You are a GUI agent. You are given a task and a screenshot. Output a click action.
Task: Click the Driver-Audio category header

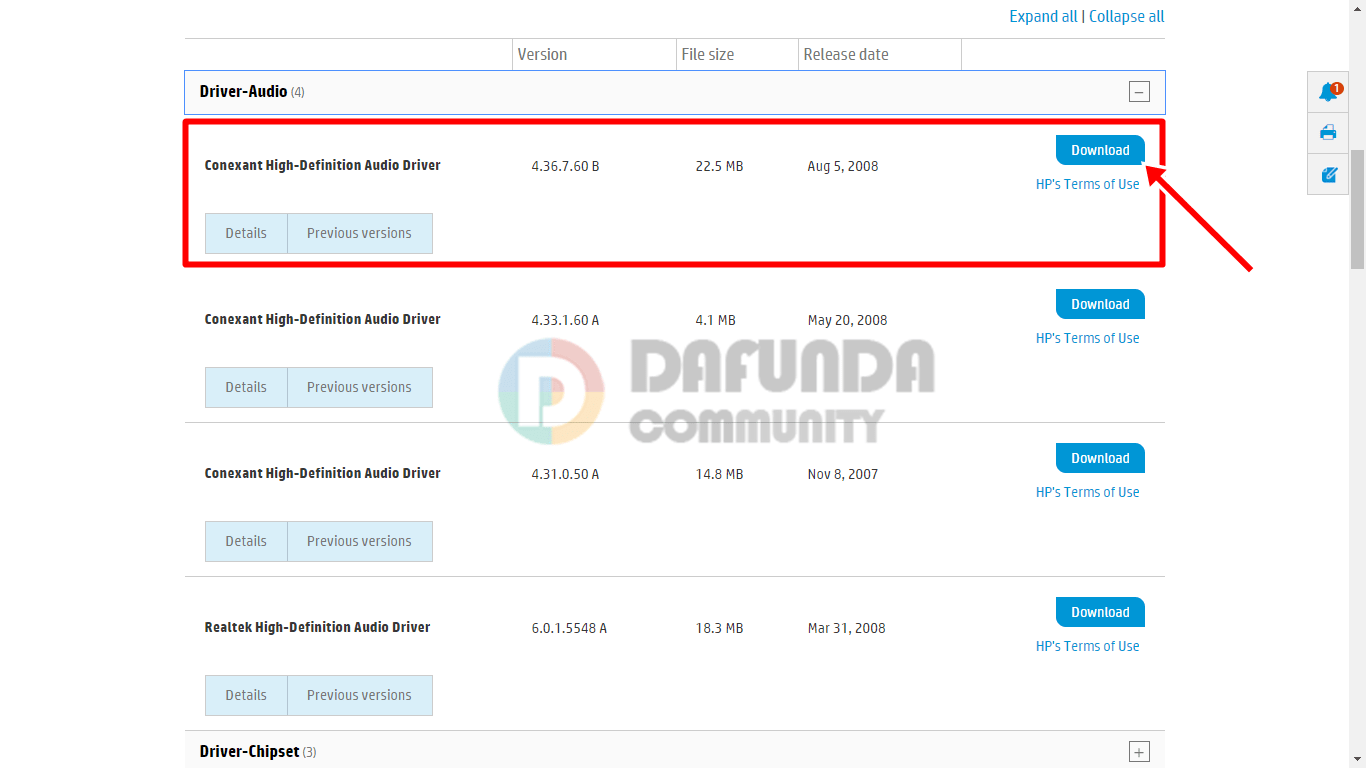tap(244, 92)
